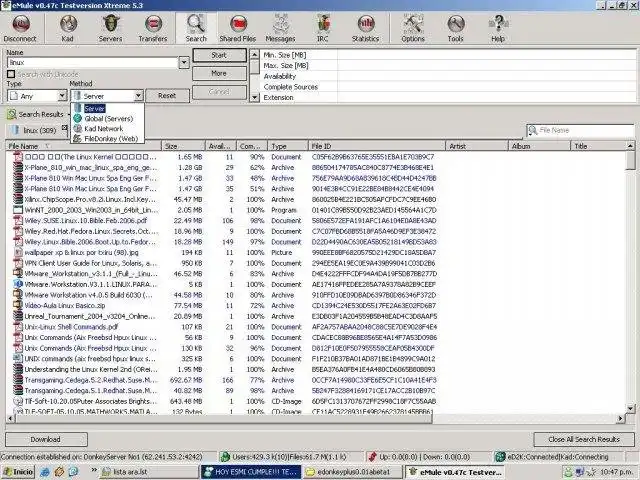Open the IRC toolbar icon
This screenshot has width=640, height=480.
point(323,24)
